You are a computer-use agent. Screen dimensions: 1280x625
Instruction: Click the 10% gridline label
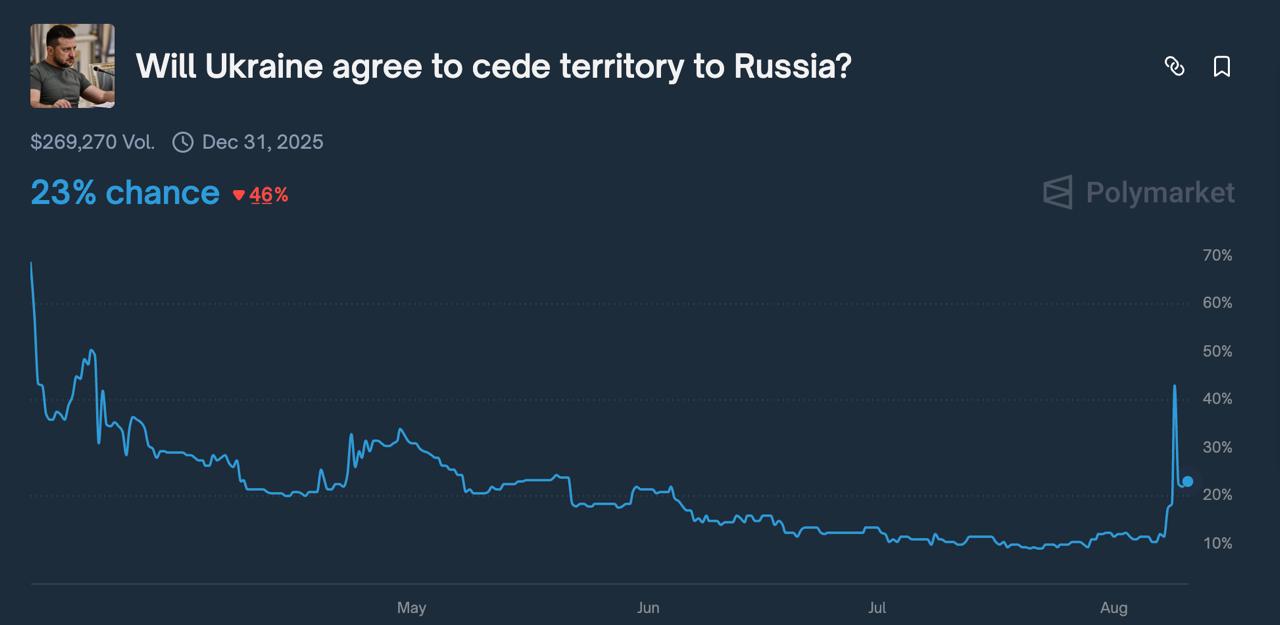1216,543
